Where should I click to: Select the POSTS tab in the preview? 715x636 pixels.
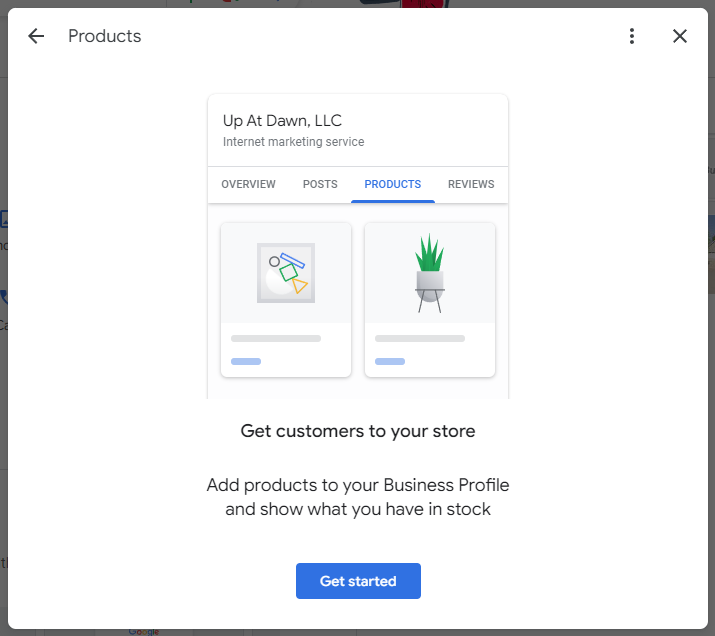[x=320, y=184]
